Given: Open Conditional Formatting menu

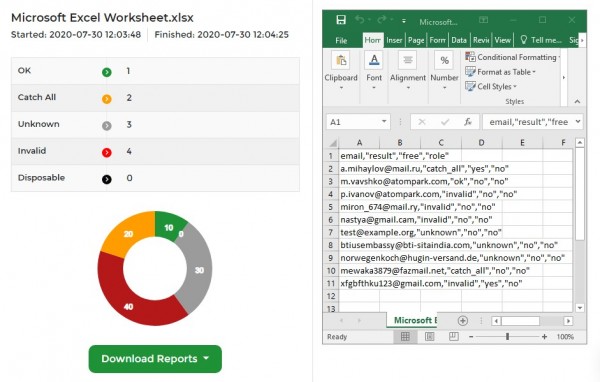Looking at the screenshot, I should click(512, 57).
